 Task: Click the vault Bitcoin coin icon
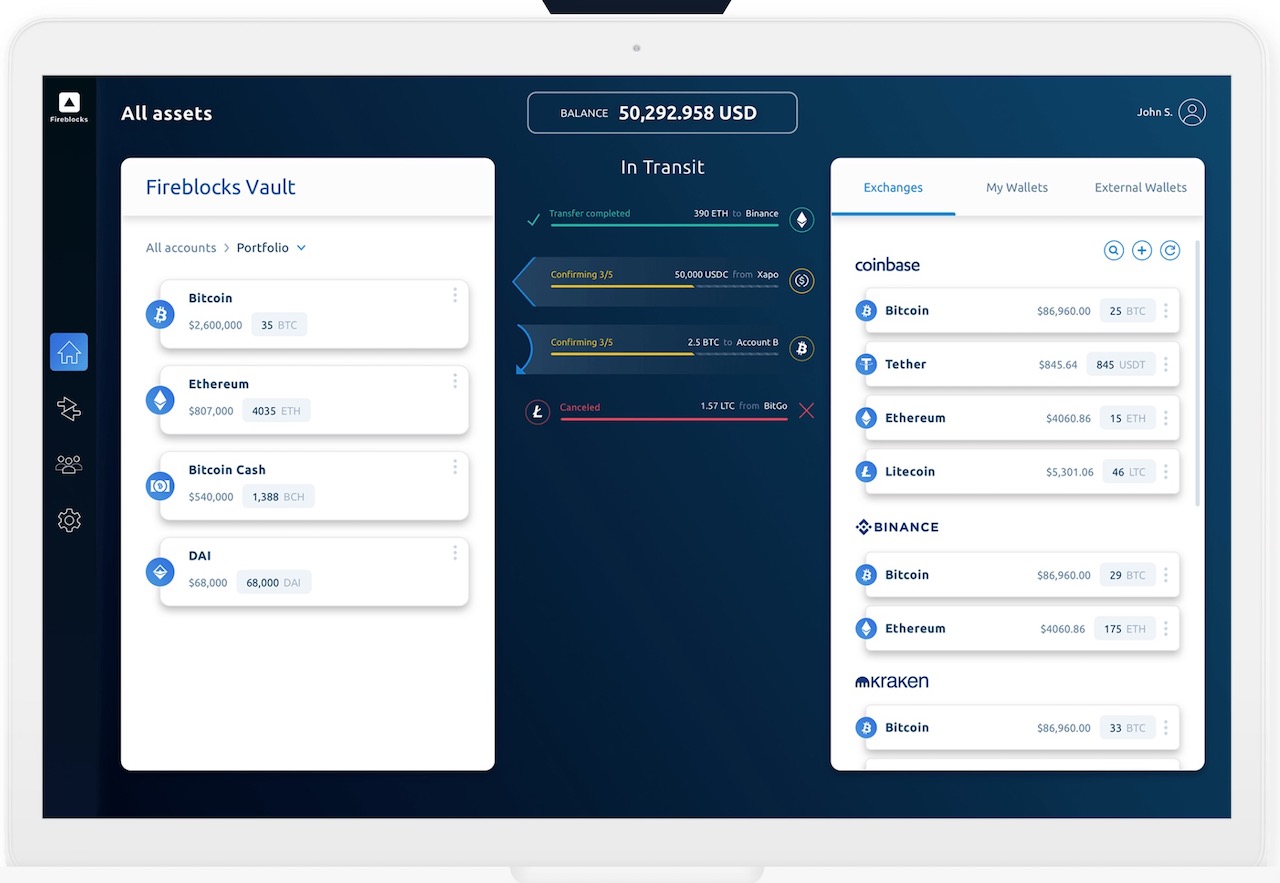coord(160,315)
